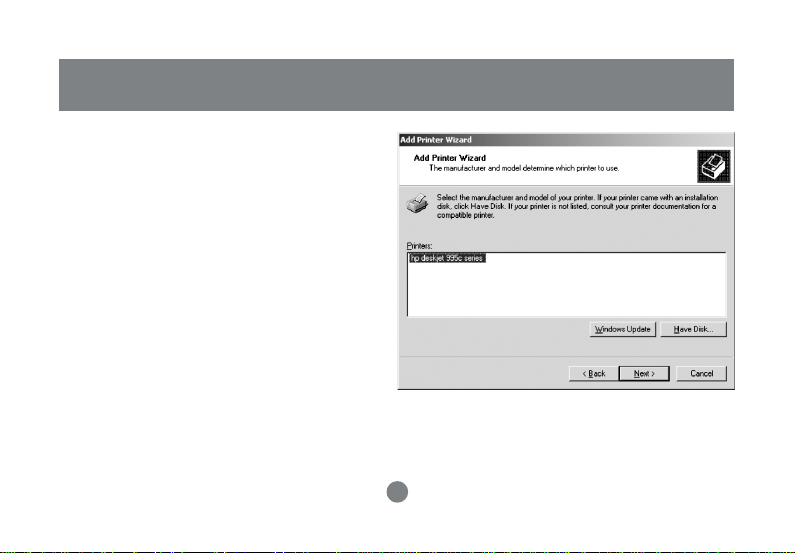Image resolution: width=795 pixels, height=553 pixels.
Task: Click the small printer icon beside instructions
Action: pyautogui.click(x=417, y=203)
